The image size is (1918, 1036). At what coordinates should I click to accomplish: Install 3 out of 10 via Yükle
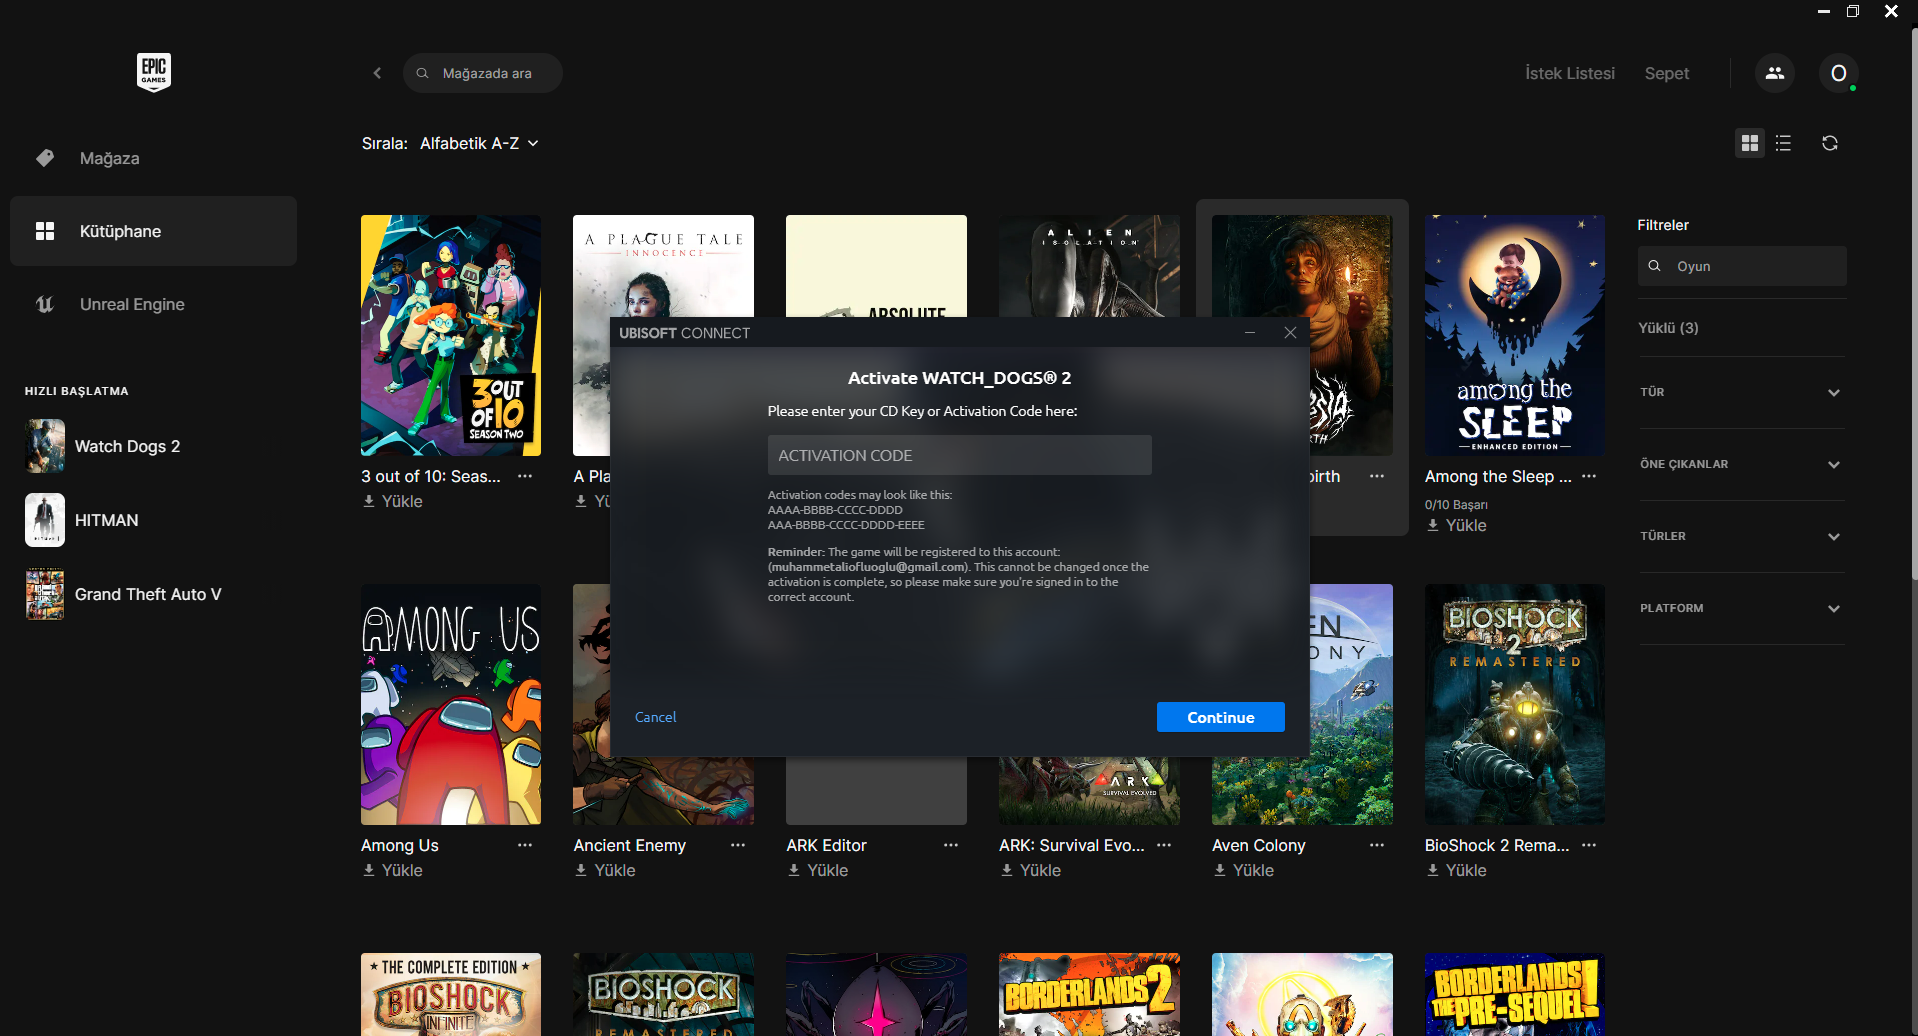(x=392, y=501)
